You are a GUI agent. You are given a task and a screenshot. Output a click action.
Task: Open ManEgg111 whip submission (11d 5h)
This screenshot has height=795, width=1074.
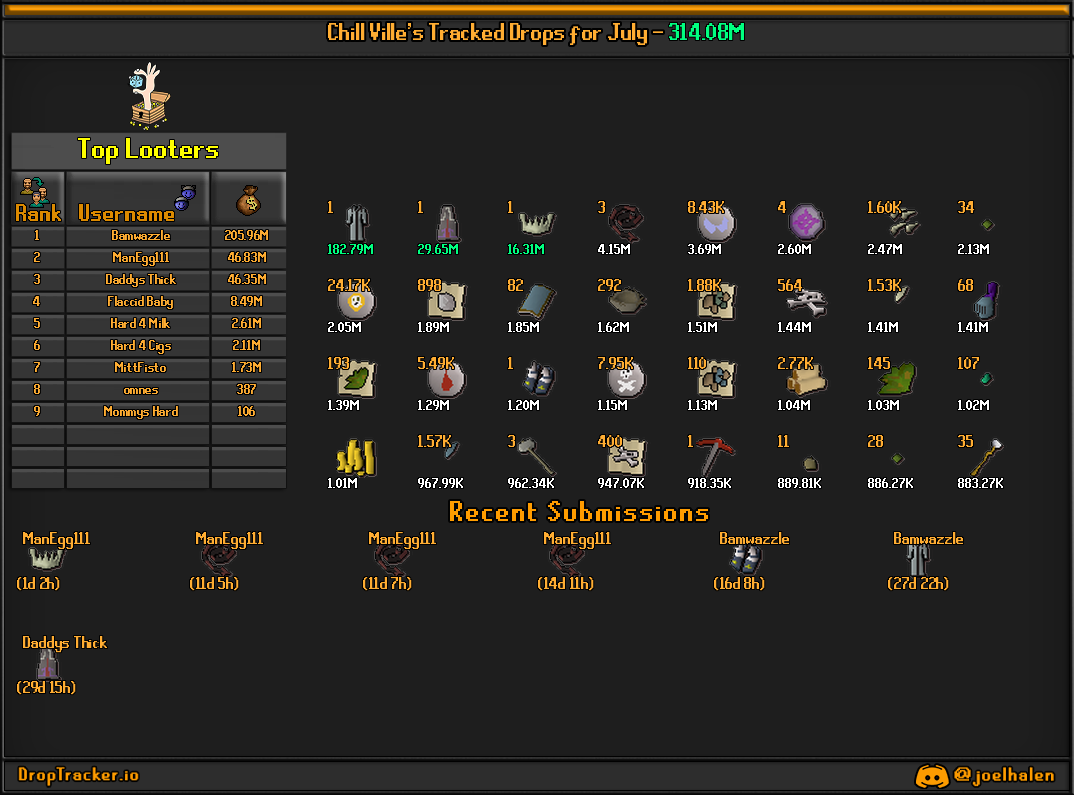pos(219,560)
